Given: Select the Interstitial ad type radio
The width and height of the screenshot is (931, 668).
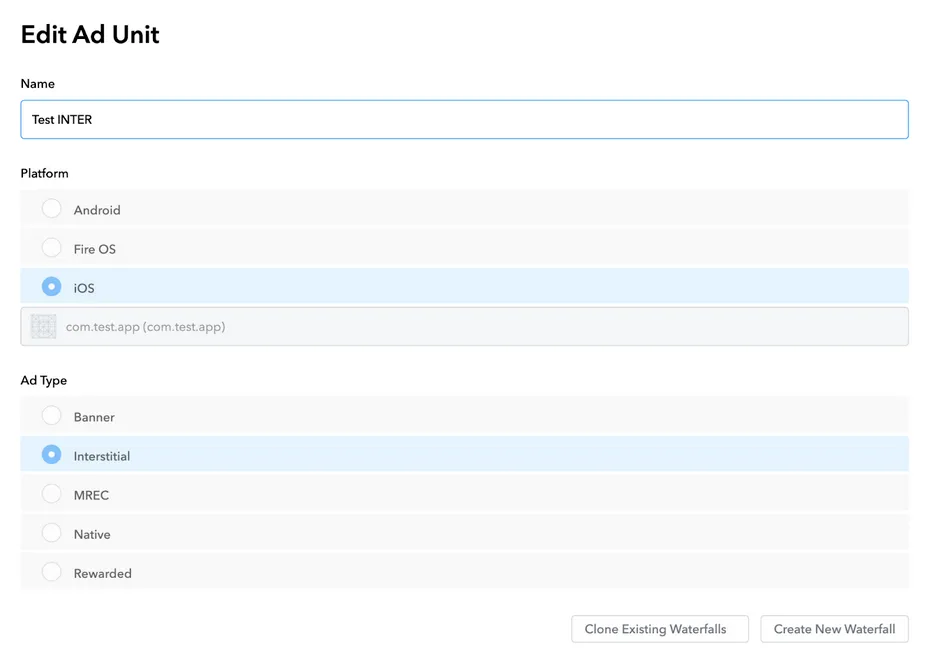Looking at the screenshot, I should click(52, 455).
